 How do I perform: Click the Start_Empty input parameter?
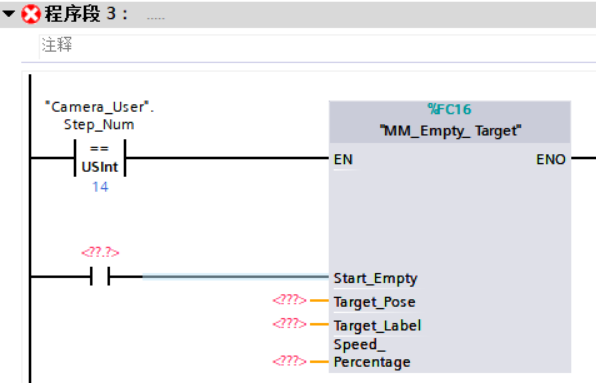click(375, 278)
